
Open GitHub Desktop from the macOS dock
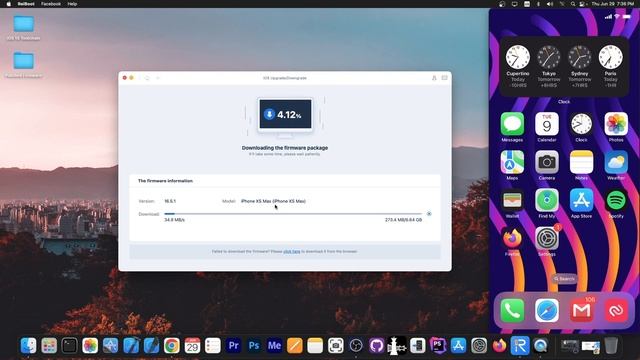(376, 346)
